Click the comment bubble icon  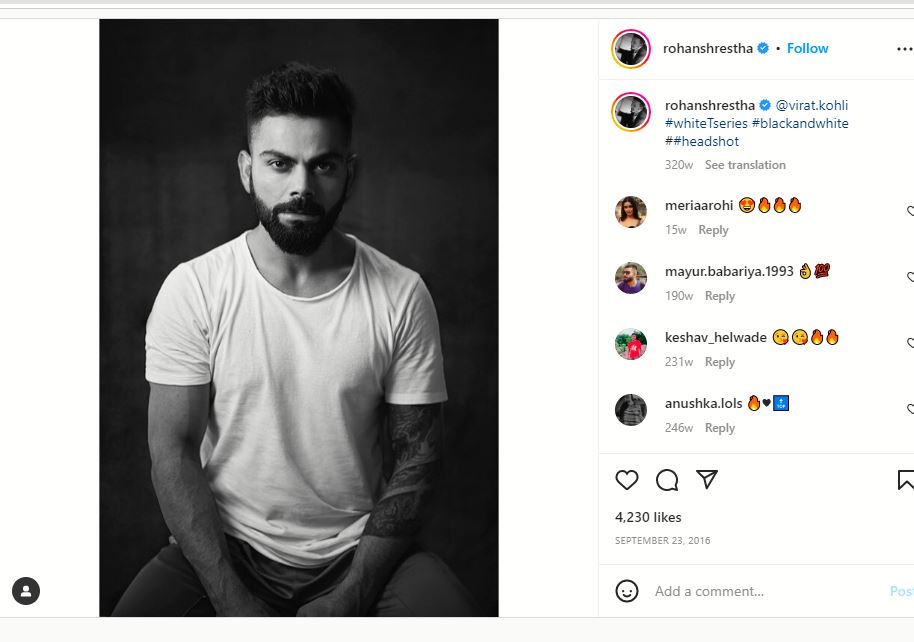(667, 480)
